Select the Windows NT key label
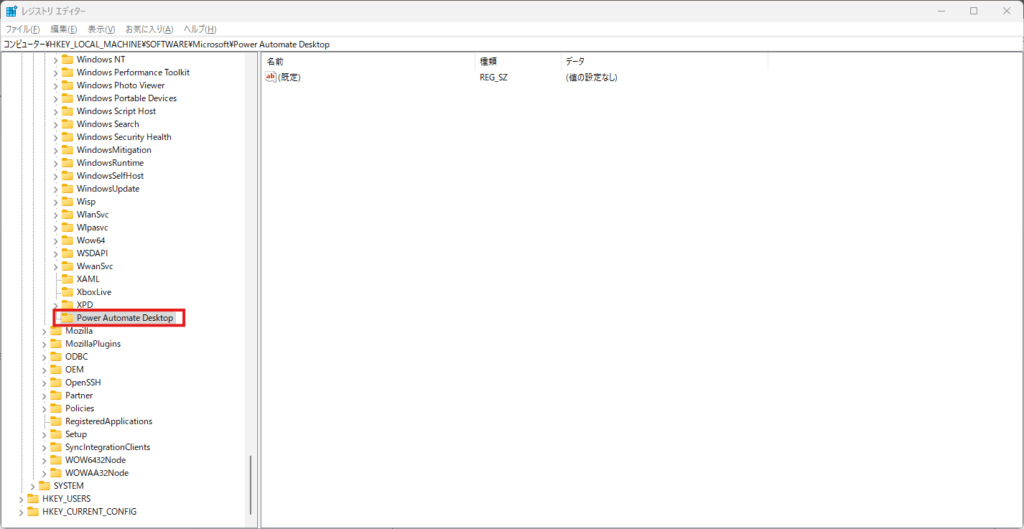The image size is (1024, 529). click(101, 59)
